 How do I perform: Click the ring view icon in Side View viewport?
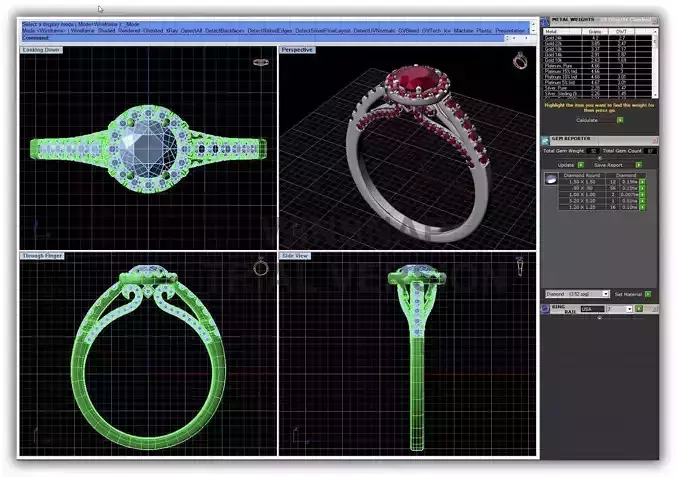point(520,266)
